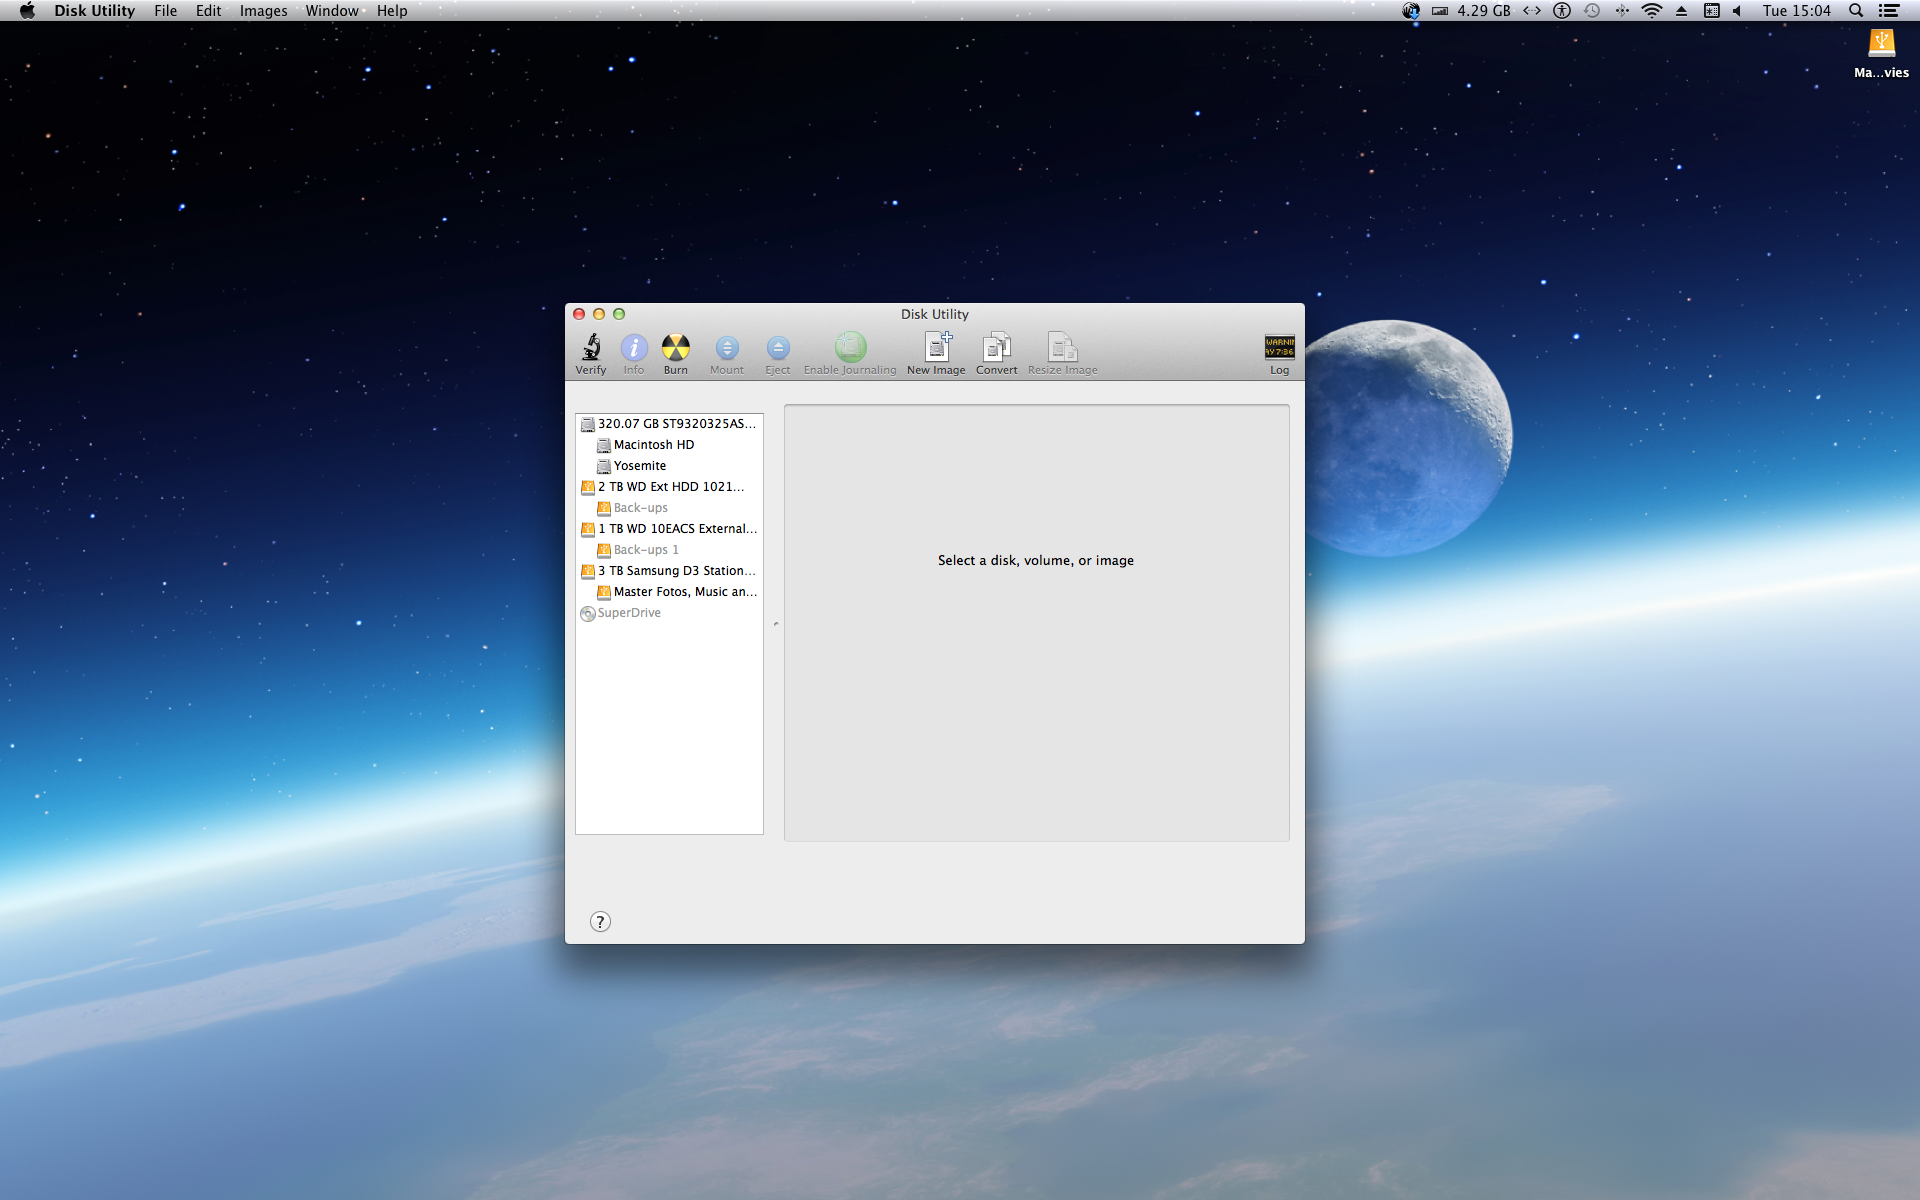Open the File menu
1920x1200 pixels.
point(165,11)
